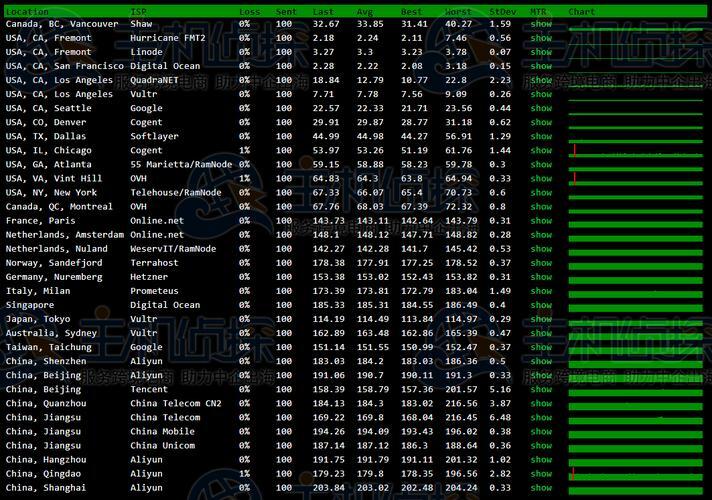Open 'show' for France, Paris Online.net

(x=541, y=221)
